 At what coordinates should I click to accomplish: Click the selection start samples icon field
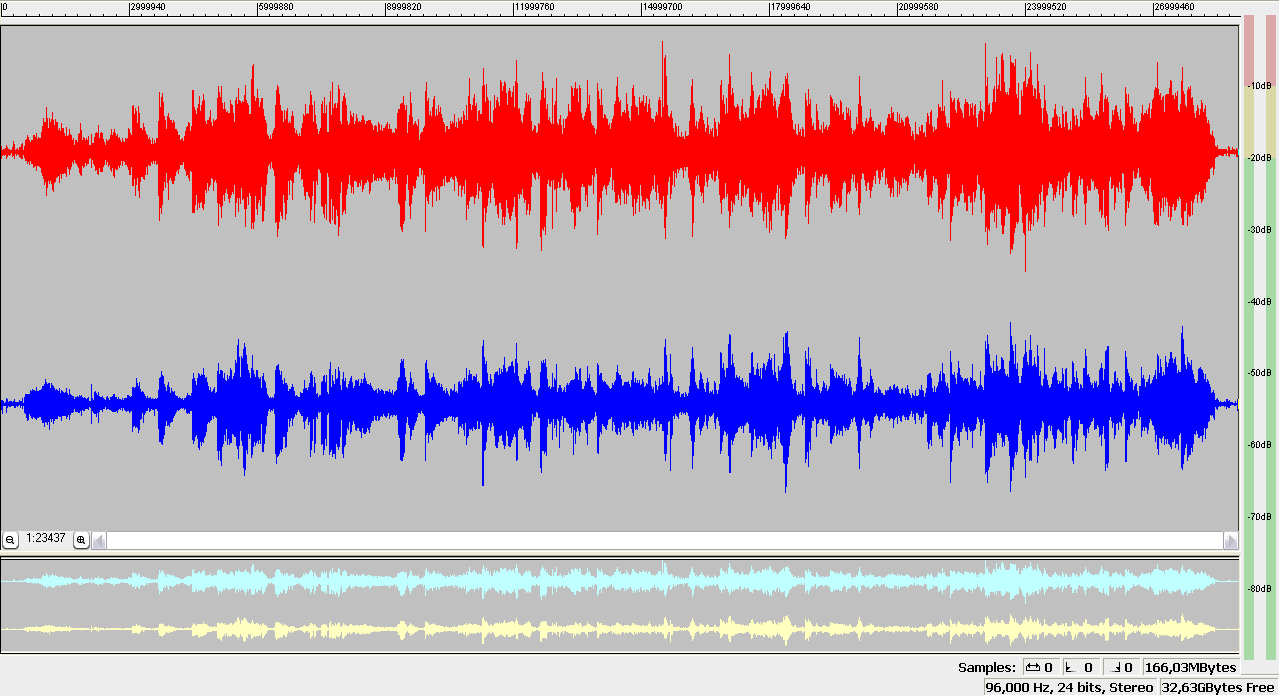click(1080, 667)
